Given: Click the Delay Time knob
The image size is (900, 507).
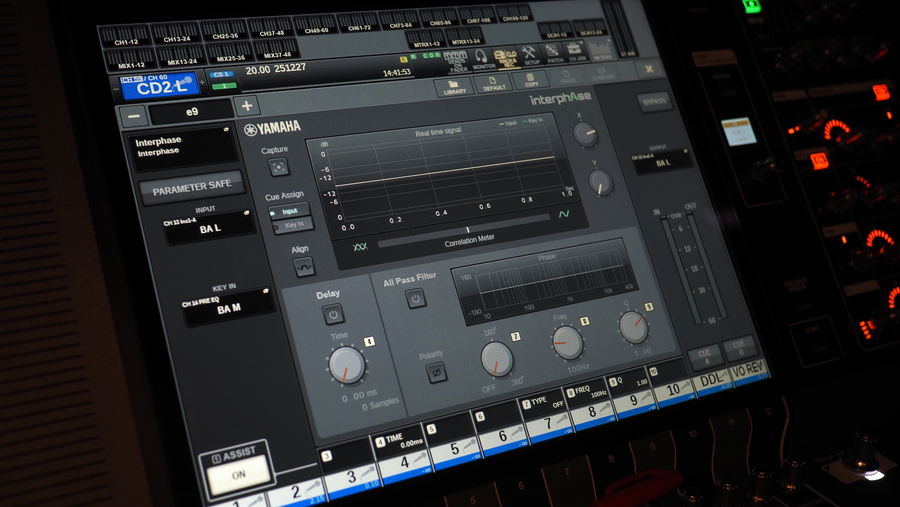Looking at the screenshot, I should pos(347,364).
